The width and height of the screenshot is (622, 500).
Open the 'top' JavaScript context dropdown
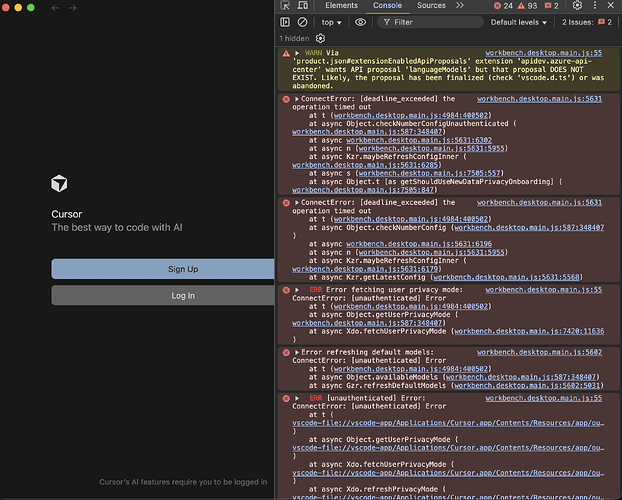click(331, 22)
